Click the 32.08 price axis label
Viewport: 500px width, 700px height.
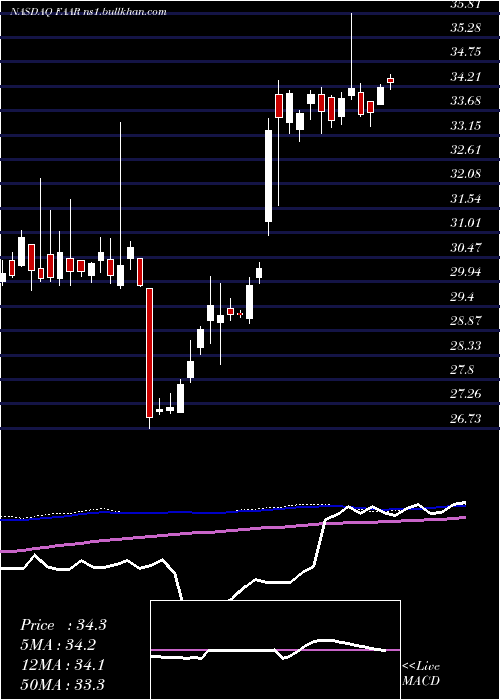pyautogui.click(x=465, y=174)
